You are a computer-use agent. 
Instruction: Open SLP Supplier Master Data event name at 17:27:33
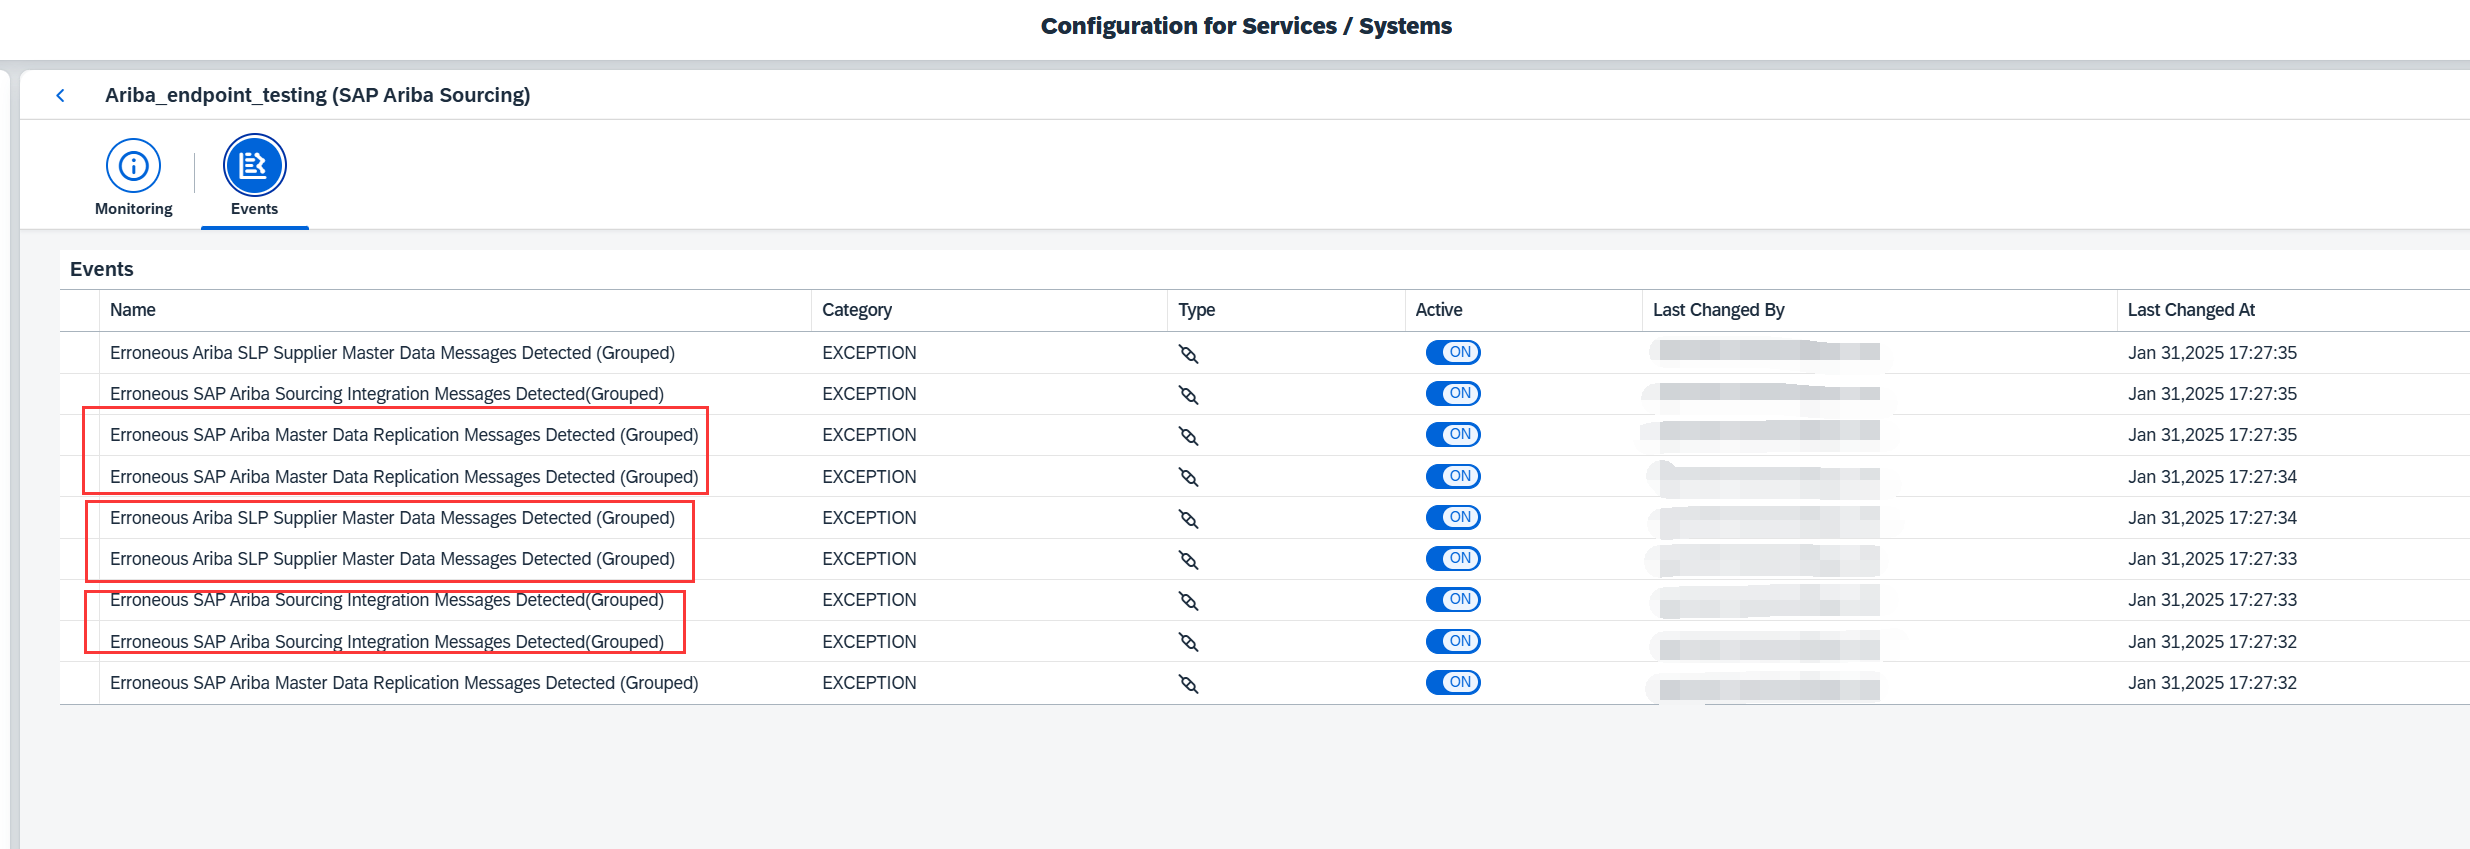point(392,559)
